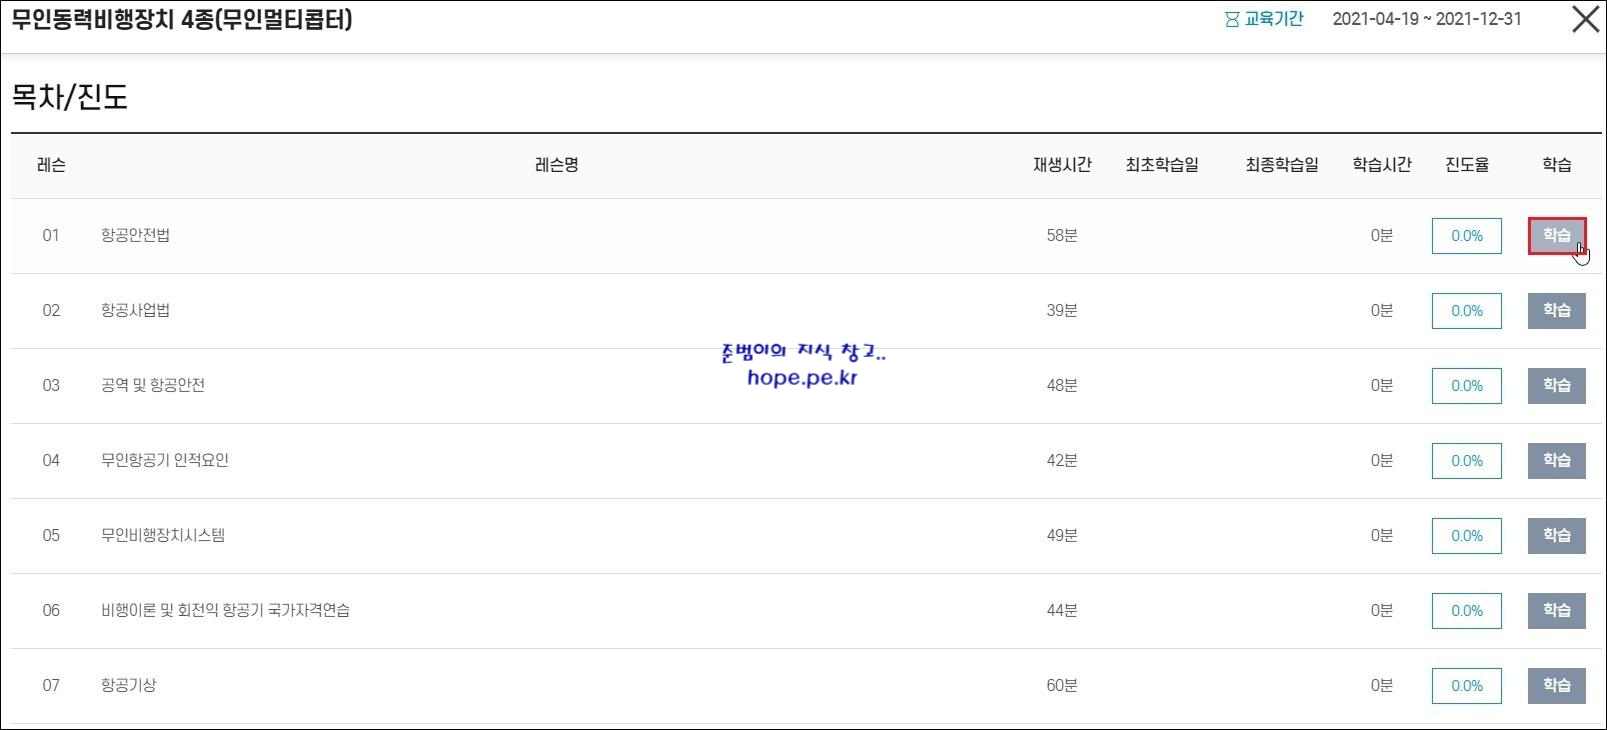Click the 레슨명 column header

coord(557,165)
